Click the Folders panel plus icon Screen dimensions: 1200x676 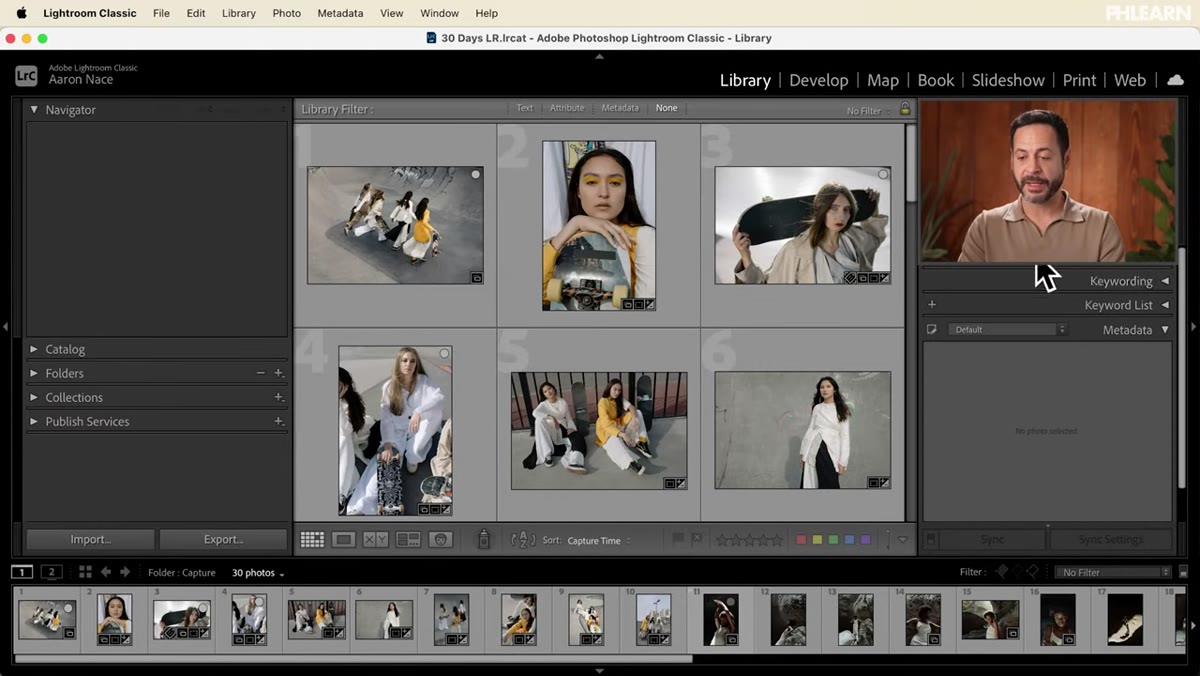[x=278, y=373]
